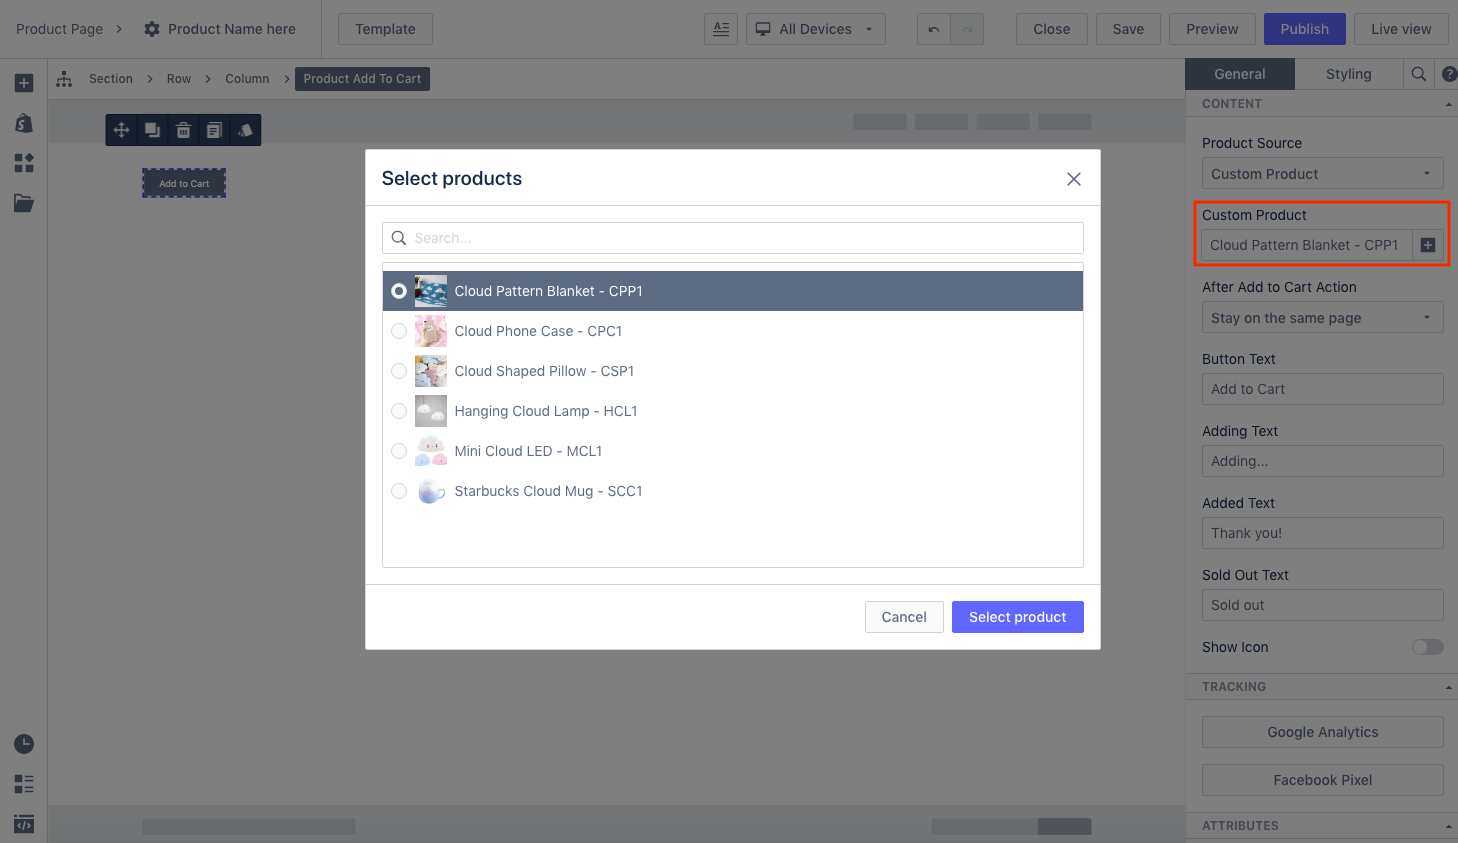This screenshot has height=843, width=1458.
Task: Select Hanging Cloud Lamp - HCL1 radio button
Action: [x=399, y=411]
